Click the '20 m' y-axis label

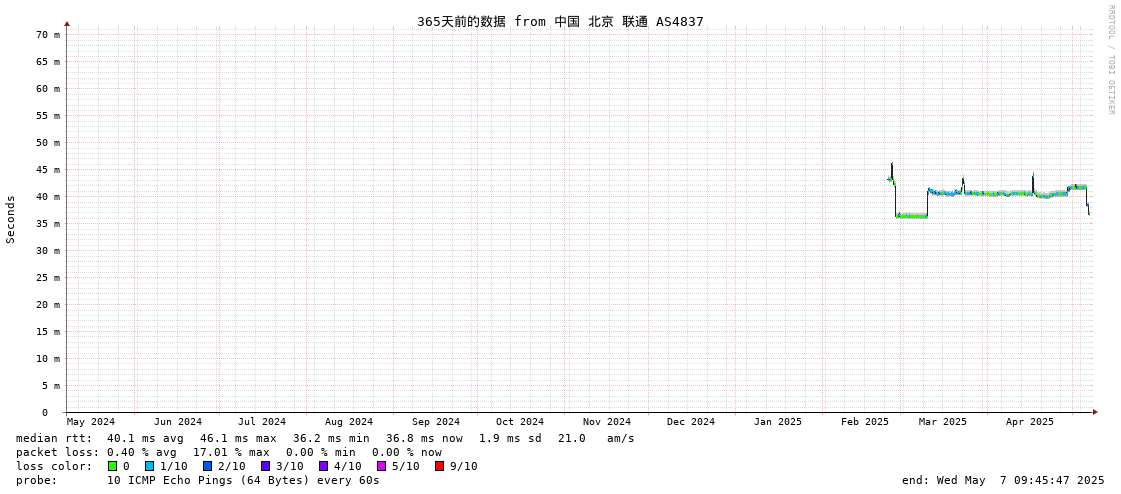click(x=48, y=305)
